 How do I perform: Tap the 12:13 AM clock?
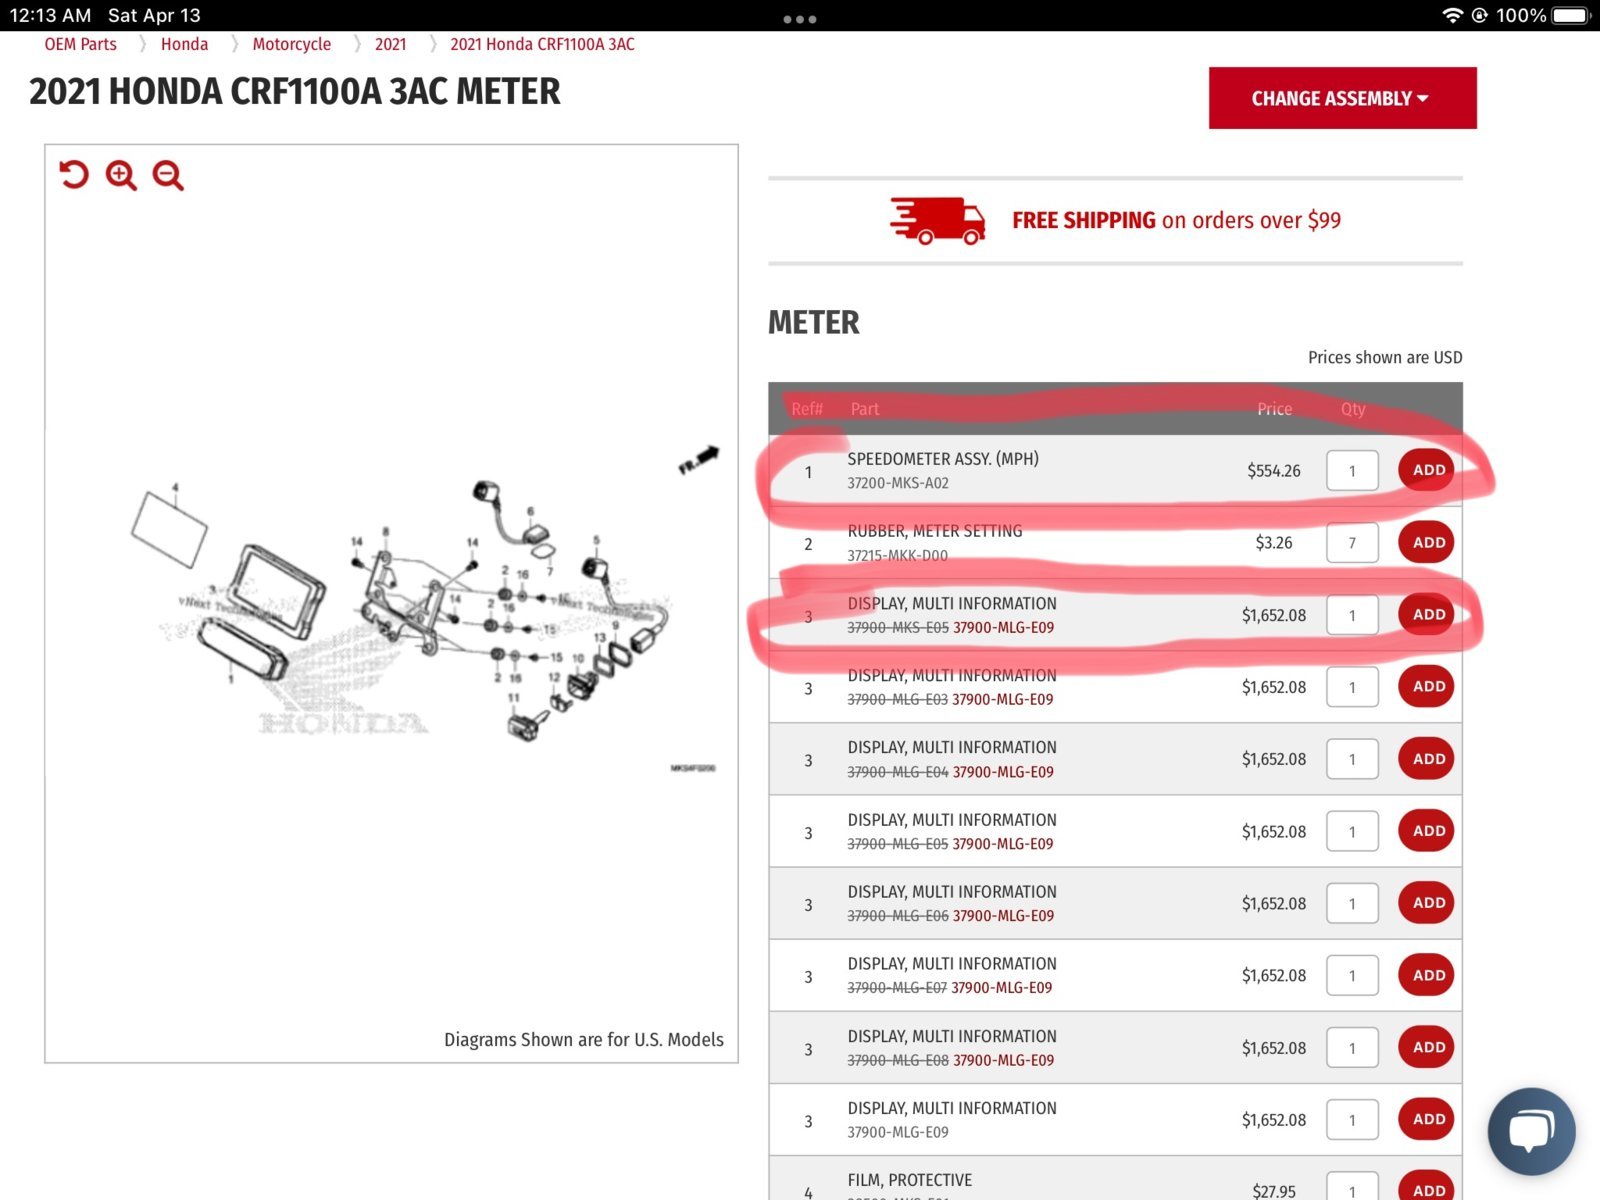pos(50,15)
